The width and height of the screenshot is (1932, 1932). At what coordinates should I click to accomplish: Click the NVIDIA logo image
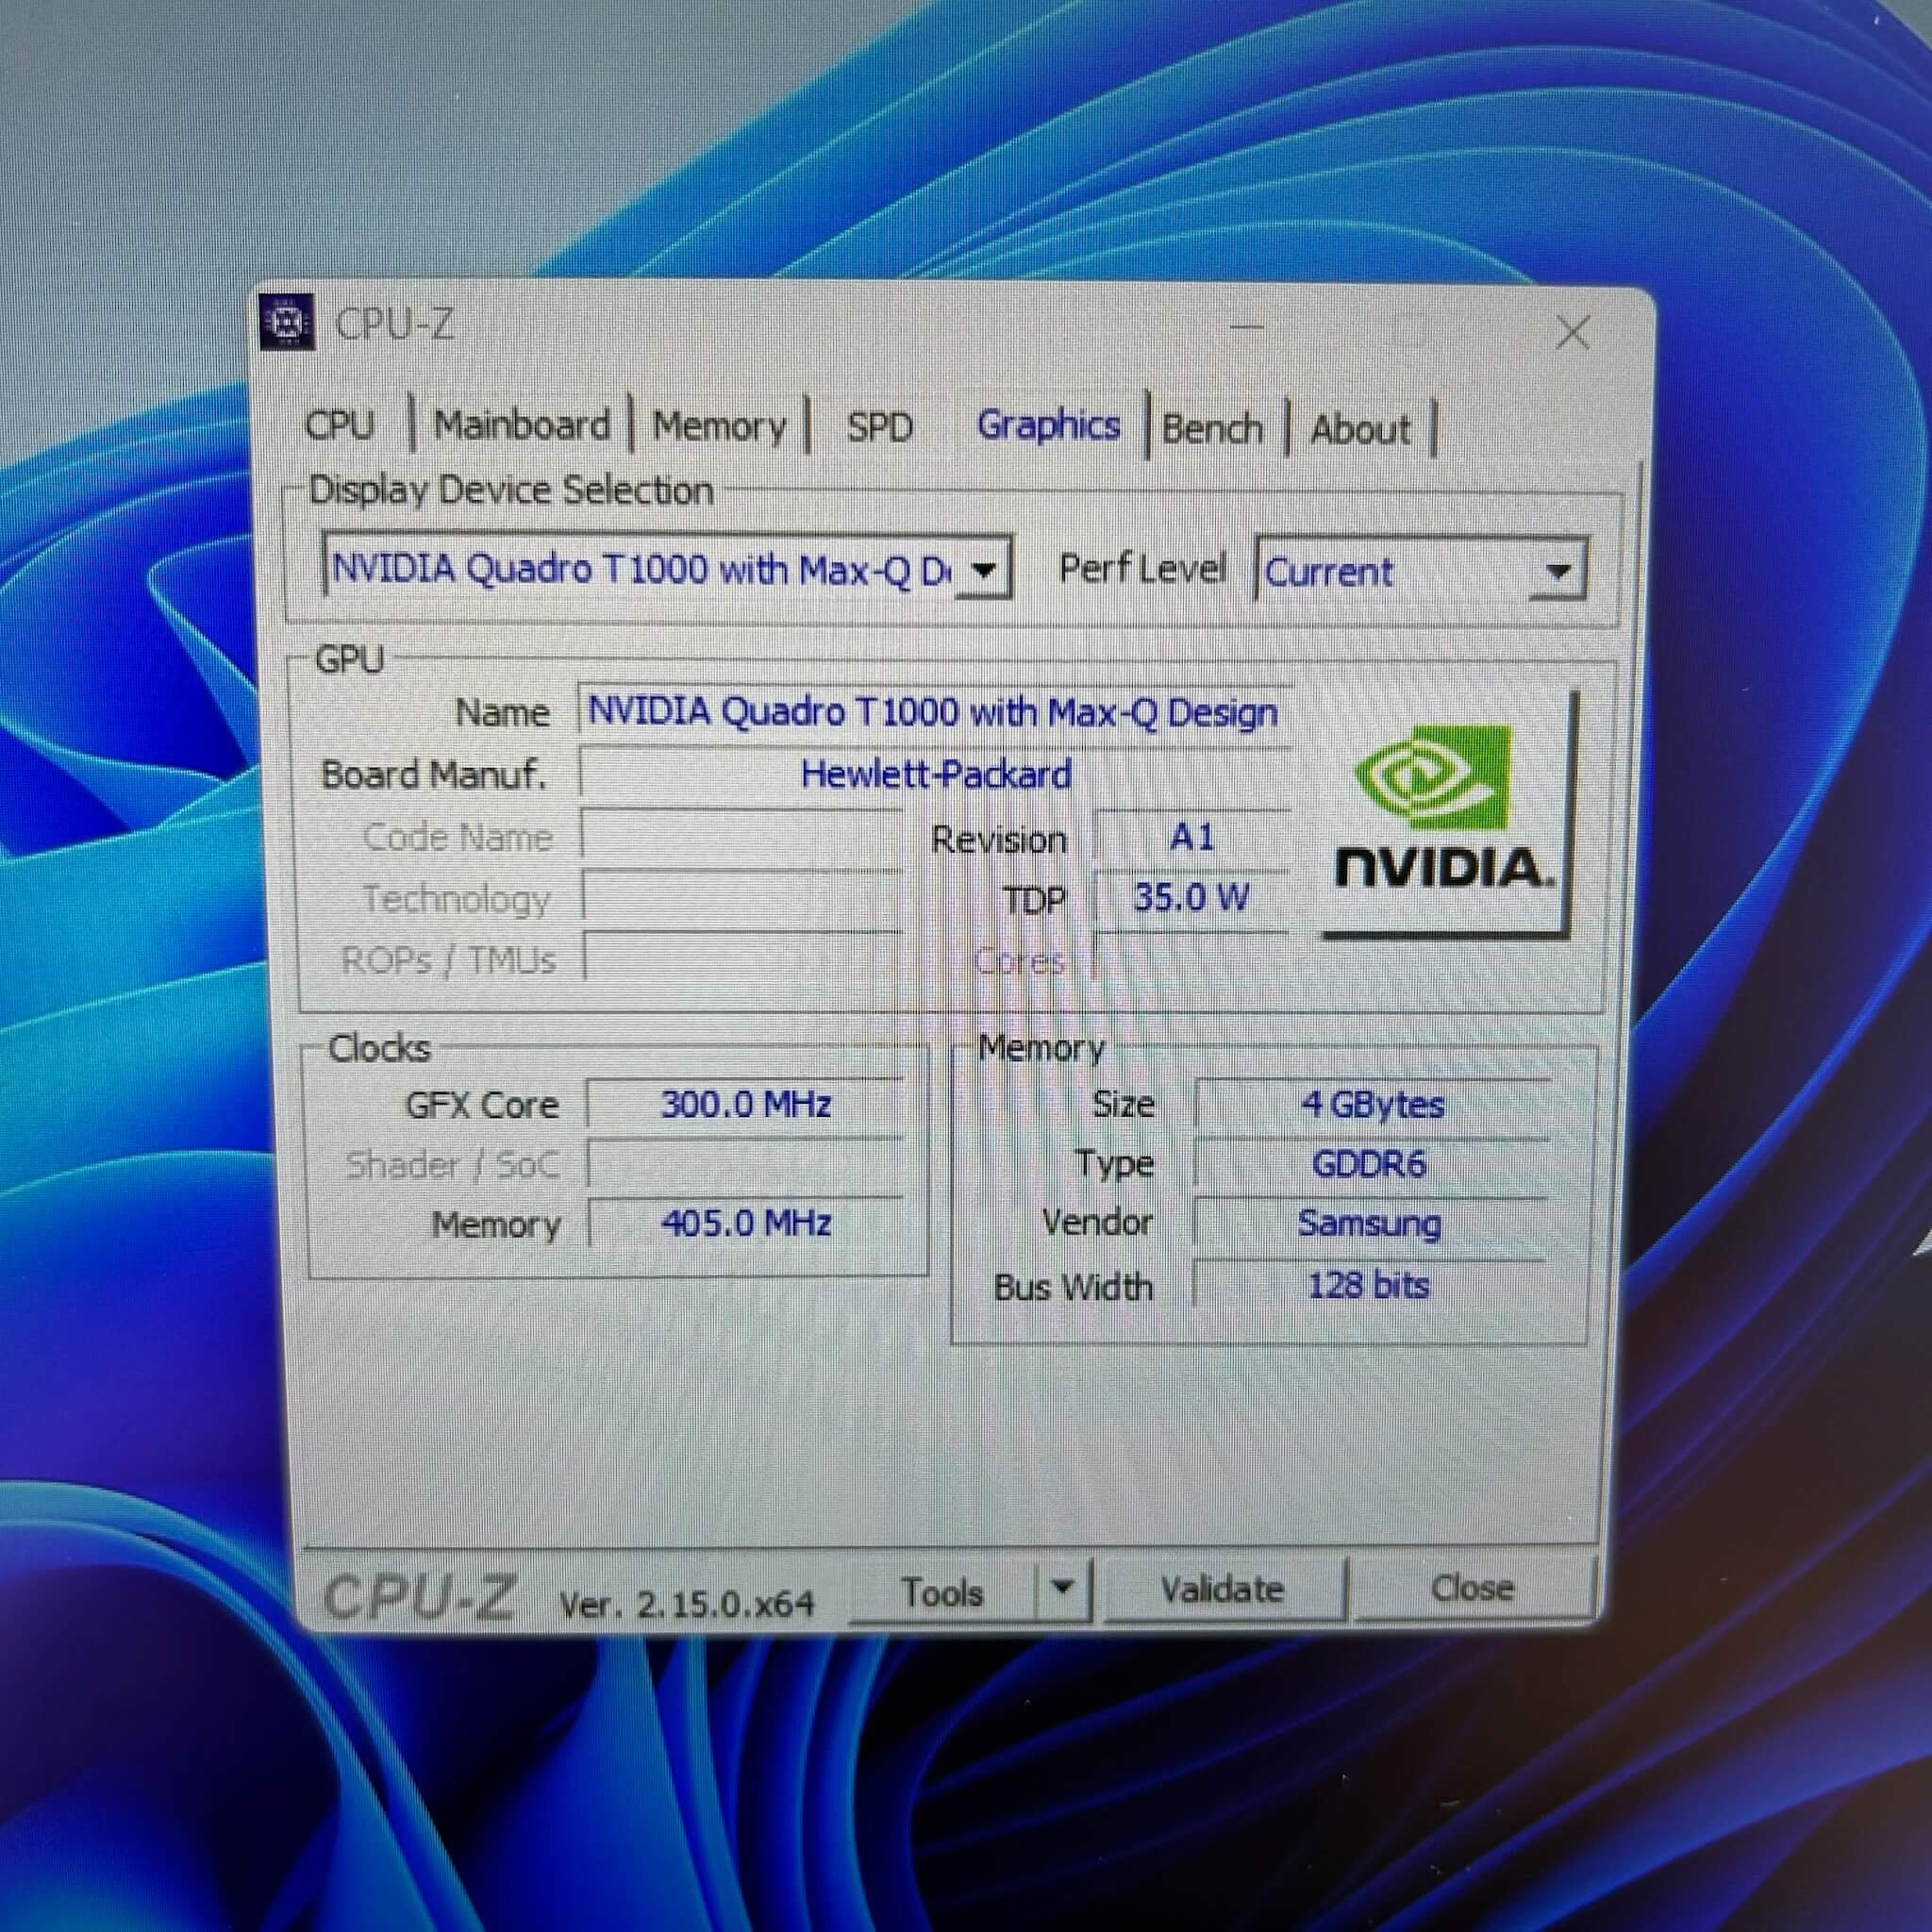coord(1446,814)
